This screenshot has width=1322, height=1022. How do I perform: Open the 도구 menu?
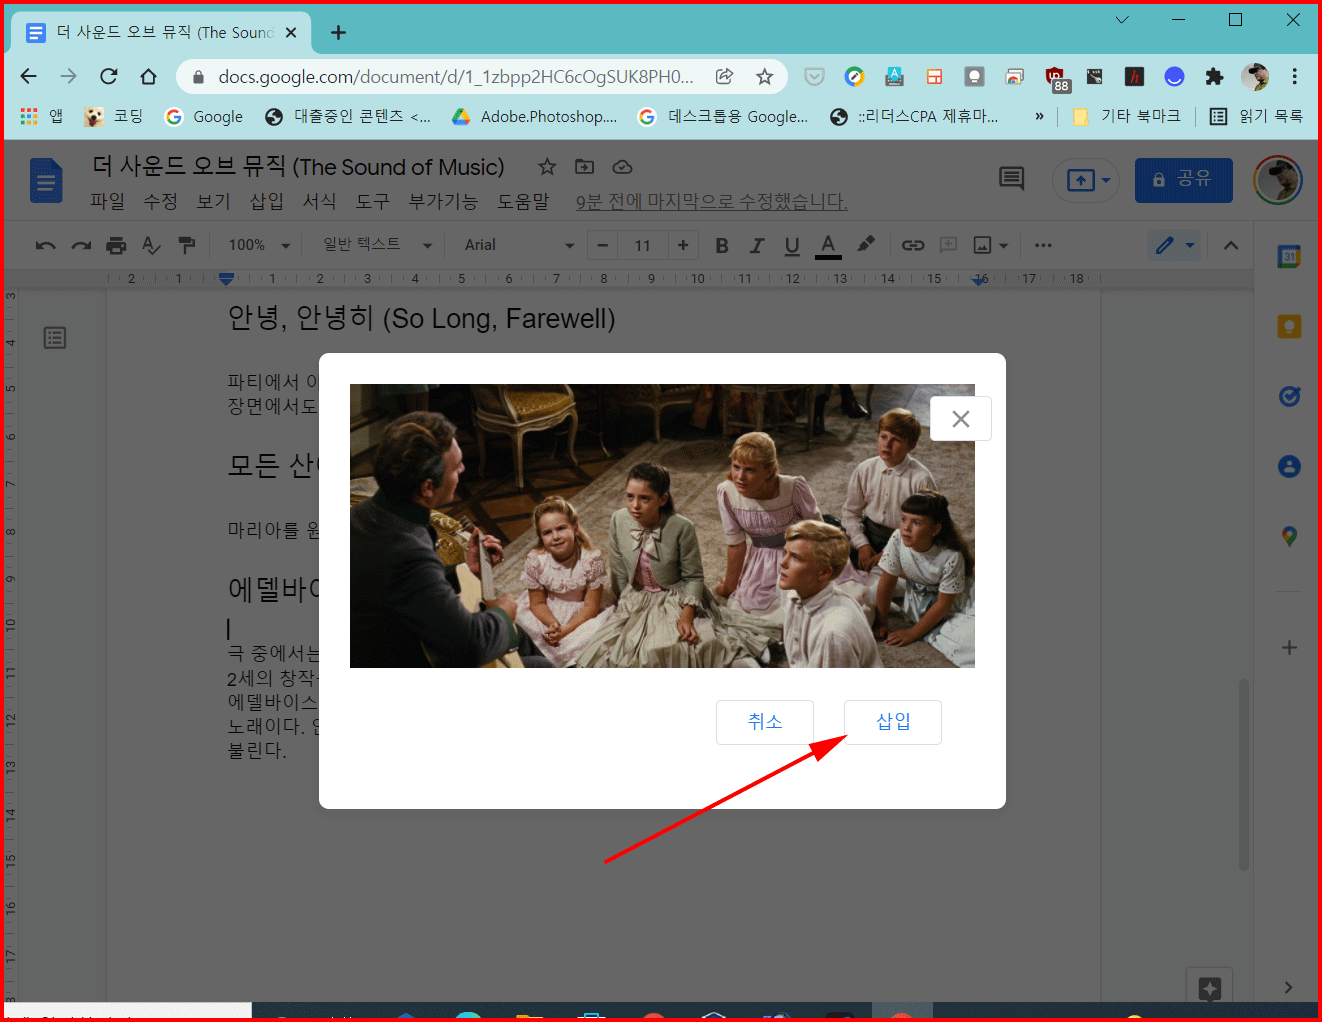(x=372, y=201)
